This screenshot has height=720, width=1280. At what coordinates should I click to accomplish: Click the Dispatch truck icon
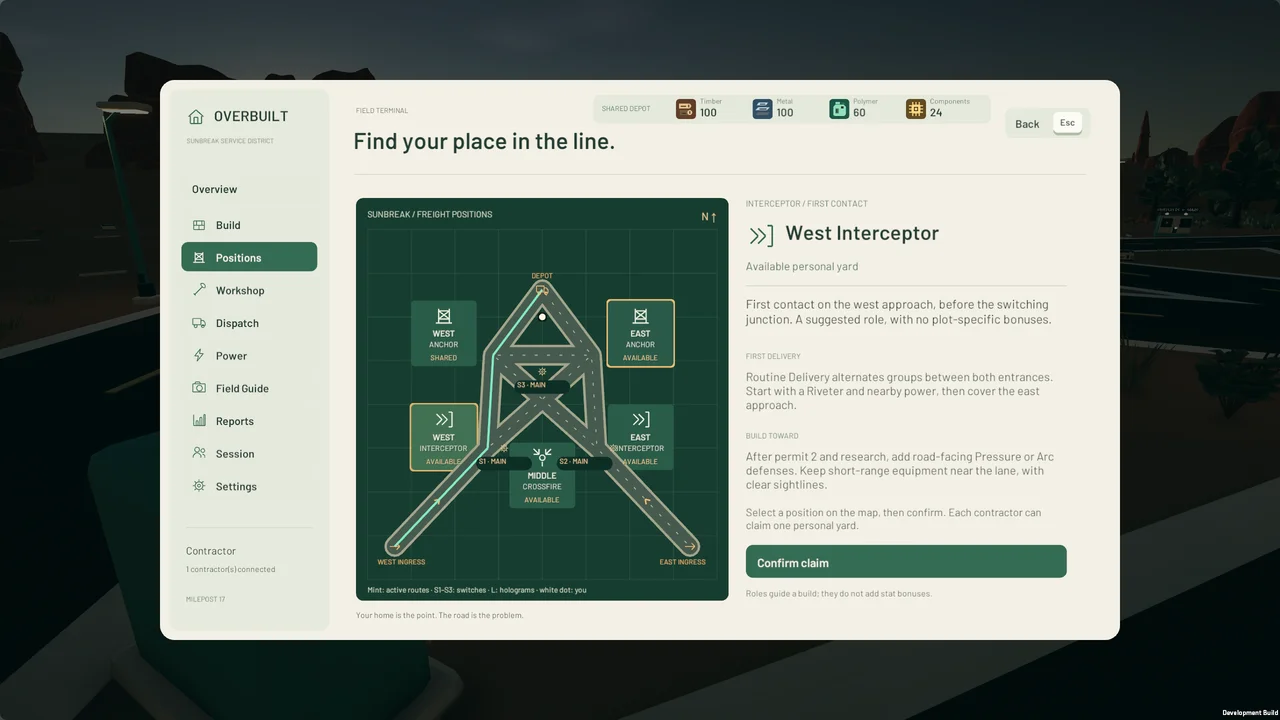tap(199, 323)
